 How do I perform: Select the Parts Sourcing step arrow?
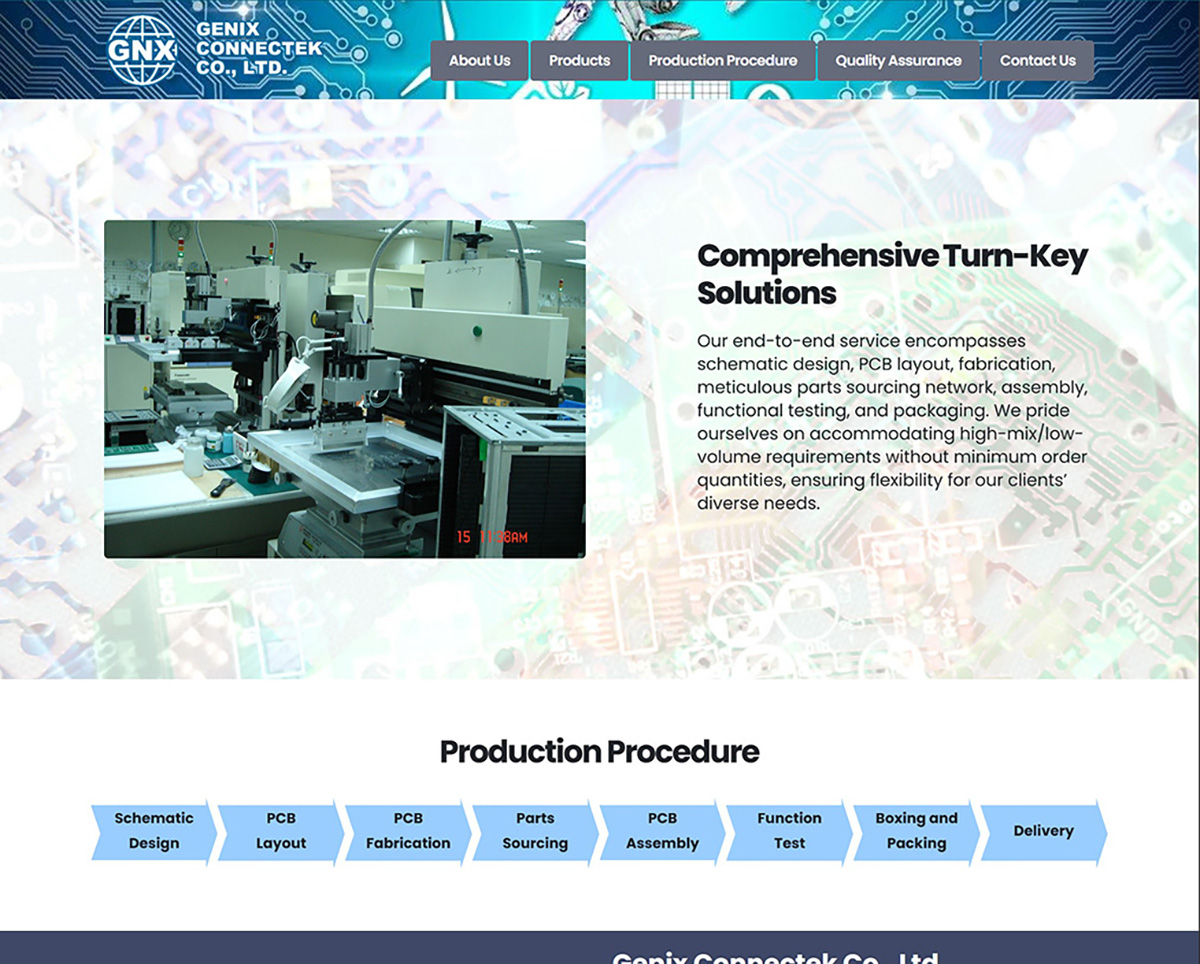[x=535, y=831]
